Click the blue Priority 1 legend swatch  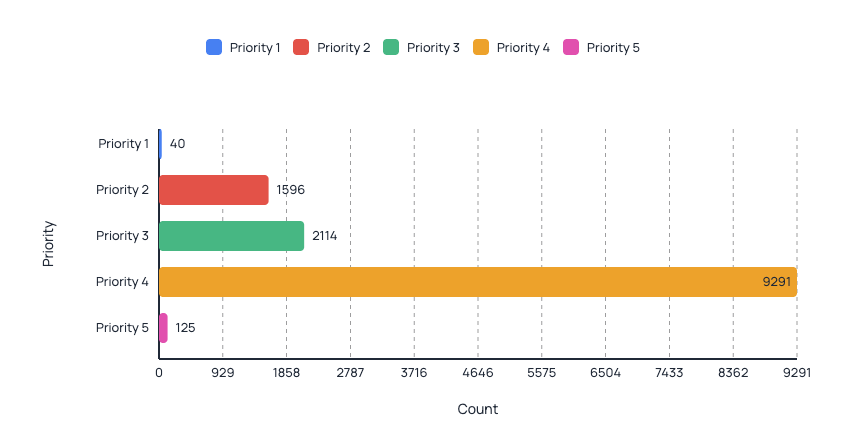click(214, 47)
